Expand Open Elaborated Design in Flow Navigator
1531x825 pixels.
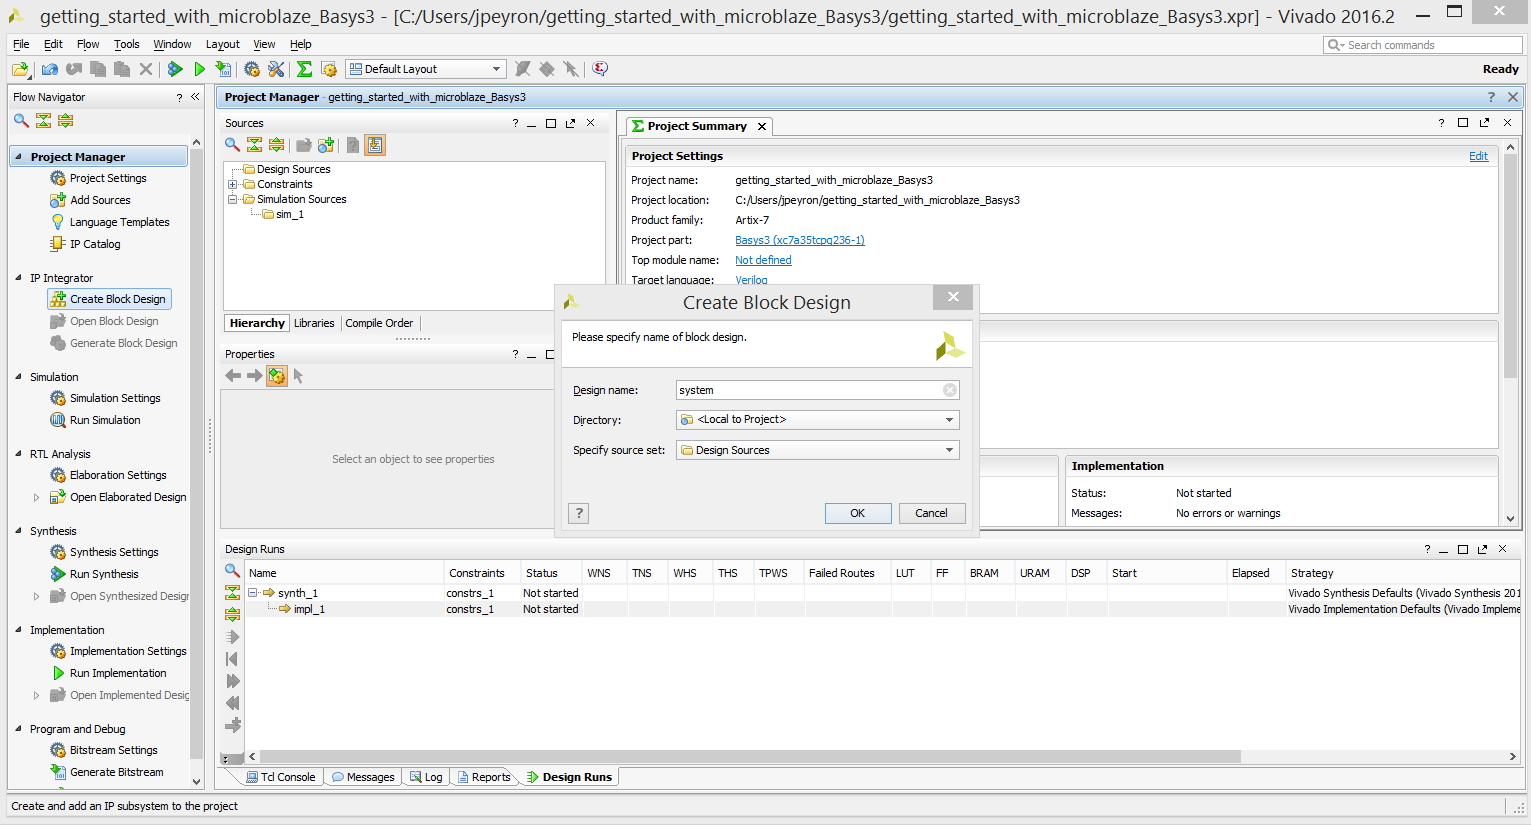coord(37,497)
